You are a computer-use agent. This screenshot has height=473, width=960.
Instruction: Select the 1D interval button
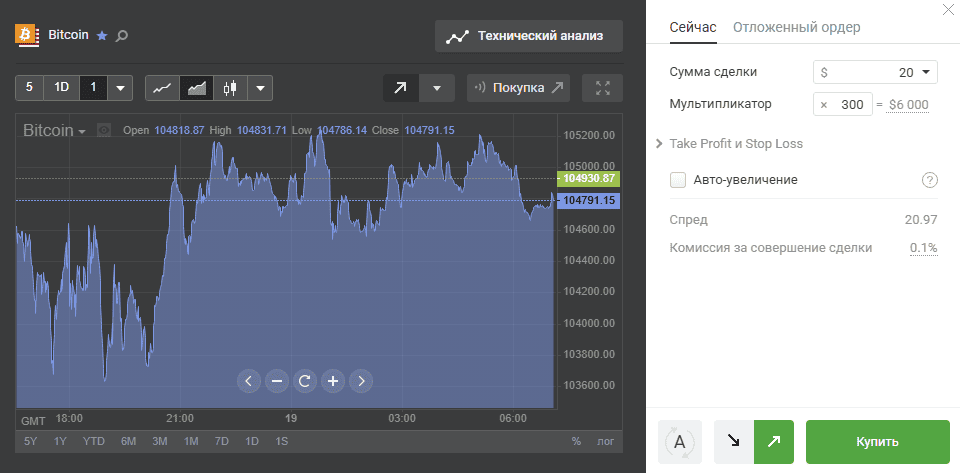coord(62,88)
